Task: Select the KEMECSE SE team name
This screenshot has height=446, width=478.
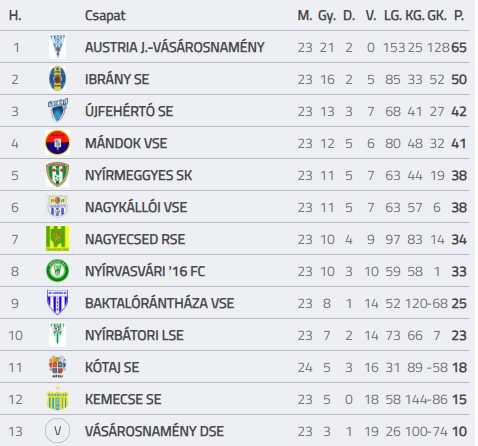Action: pyautogui.click(x=123, y=399)
